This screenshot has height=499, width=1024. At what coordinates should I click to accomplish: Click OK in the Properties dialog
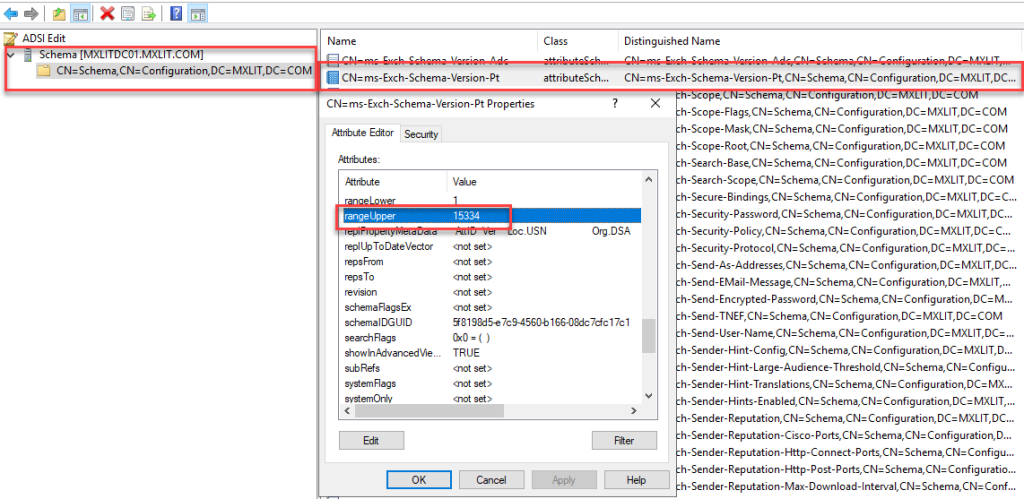click(x=418, y=480)
